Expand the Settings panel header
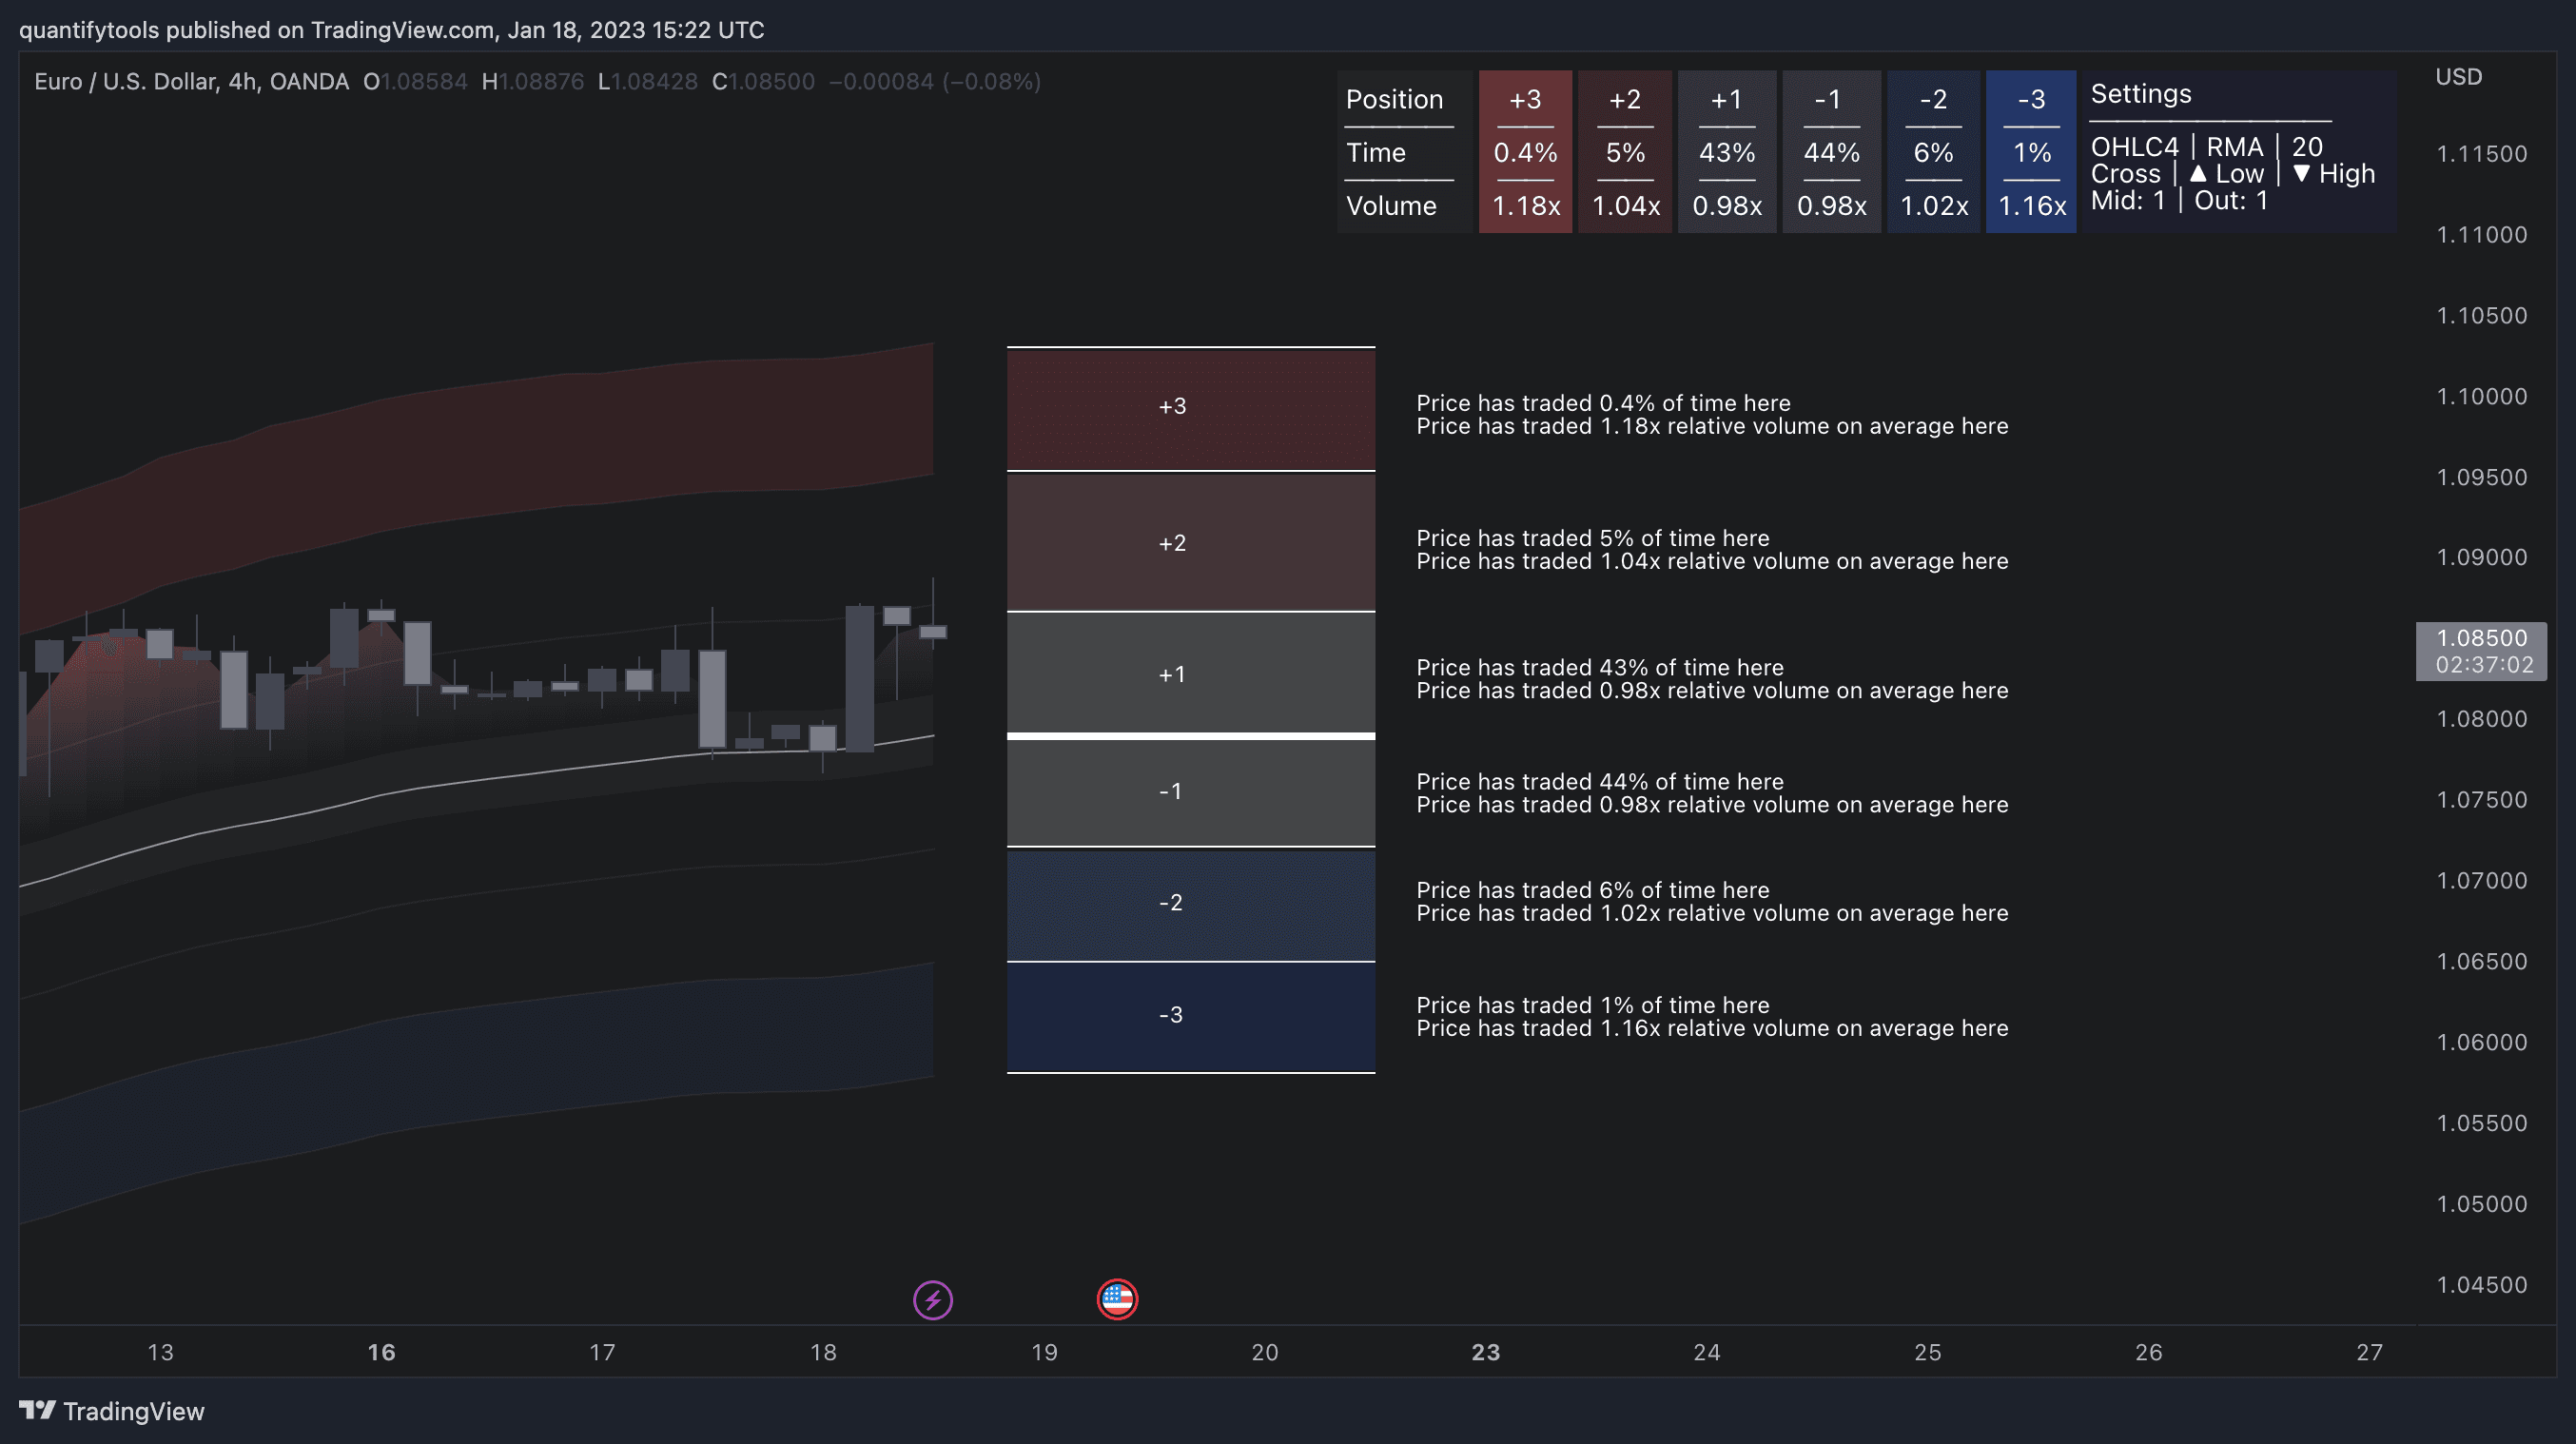Viewport: 2576px width, 1444px height. 2140,93
